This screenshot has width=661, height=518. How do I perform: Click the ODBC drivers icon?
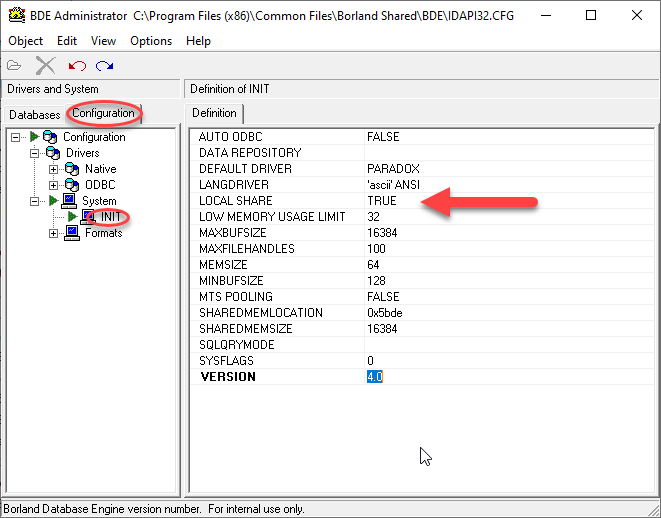[72, 185]
